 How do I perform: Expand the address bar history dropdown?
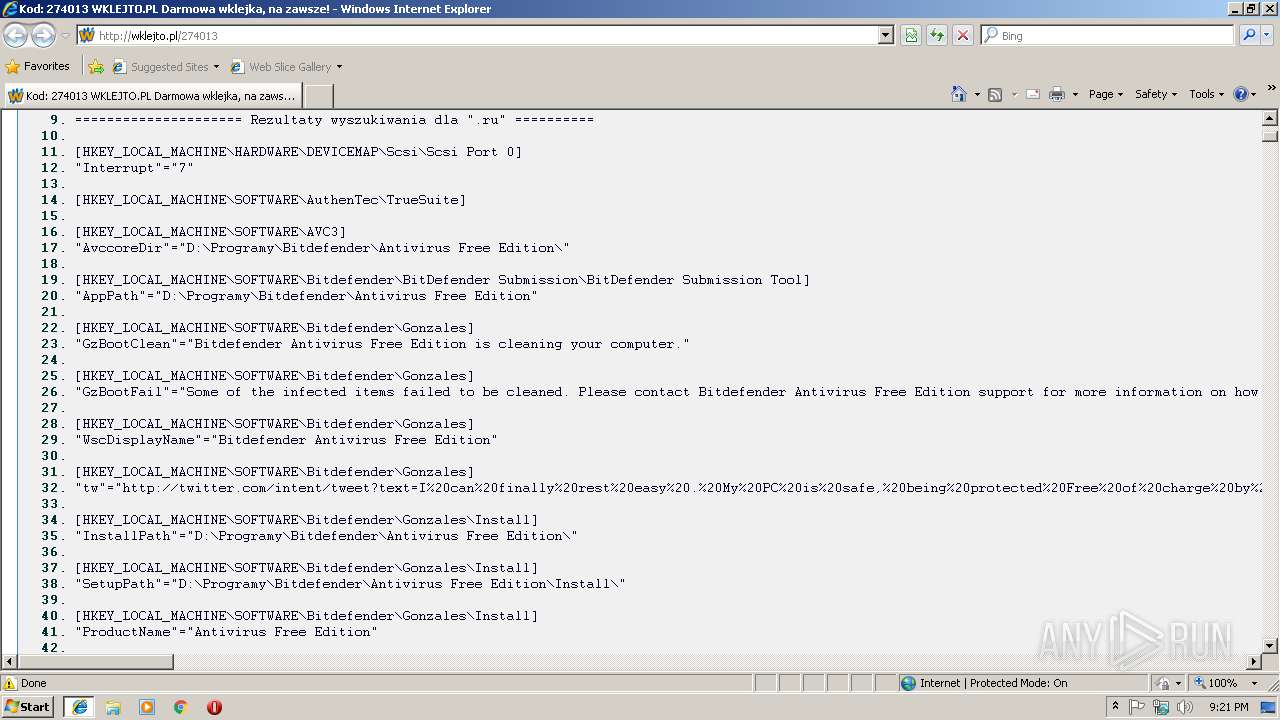point(886,35)
